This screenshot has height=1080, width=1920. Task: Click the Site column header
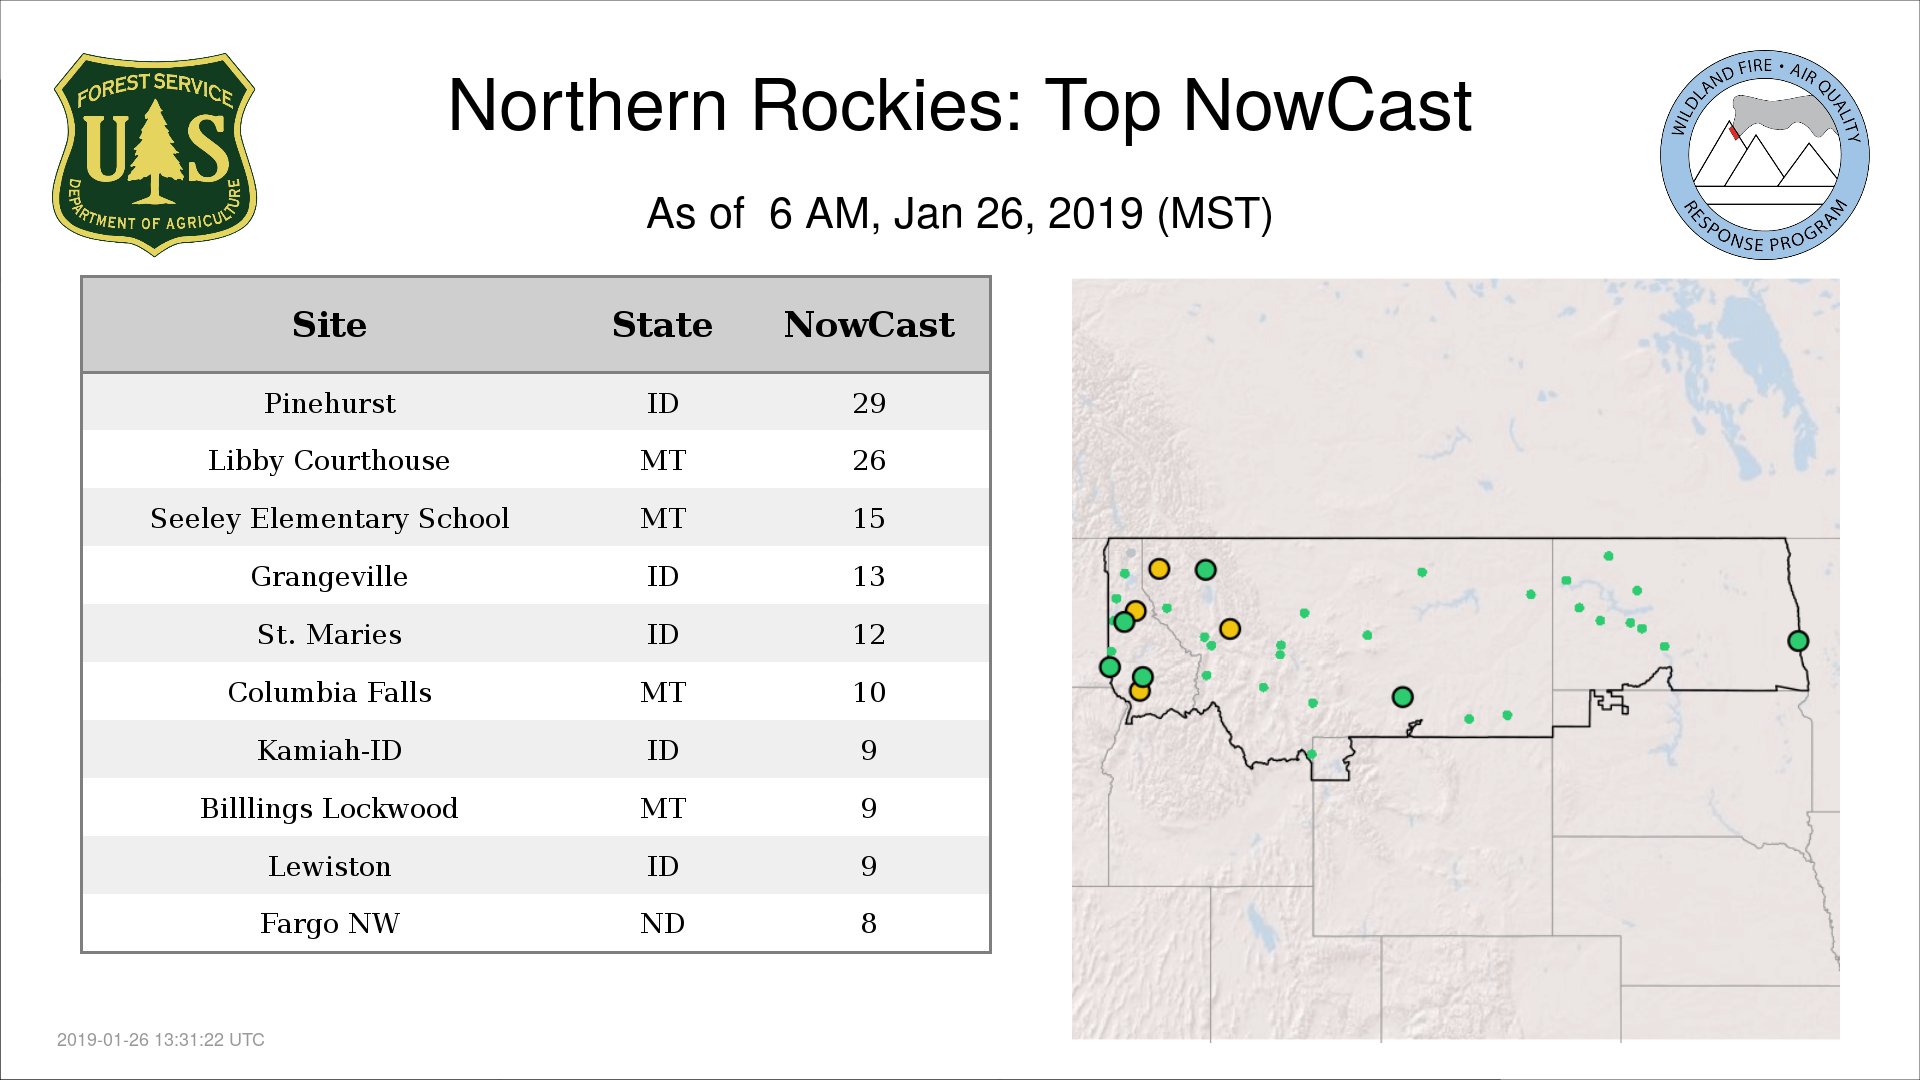329,325
